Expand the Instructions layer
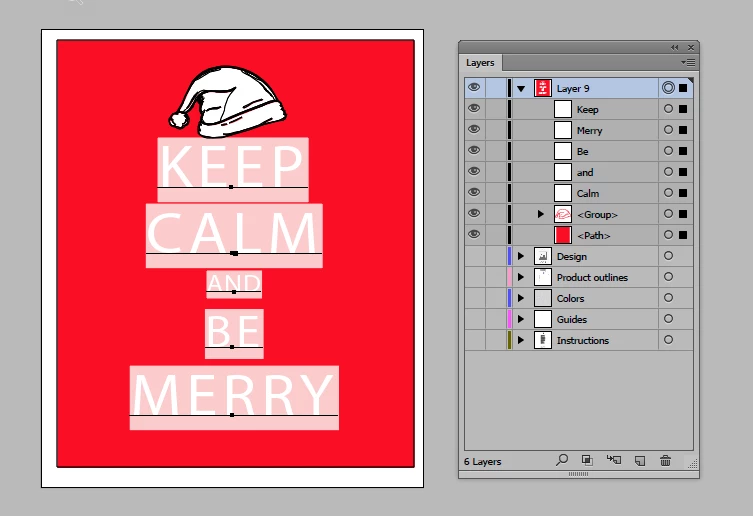Image resolution: width=753 pixels, height=516 pixels. click(x=521, y=340)
